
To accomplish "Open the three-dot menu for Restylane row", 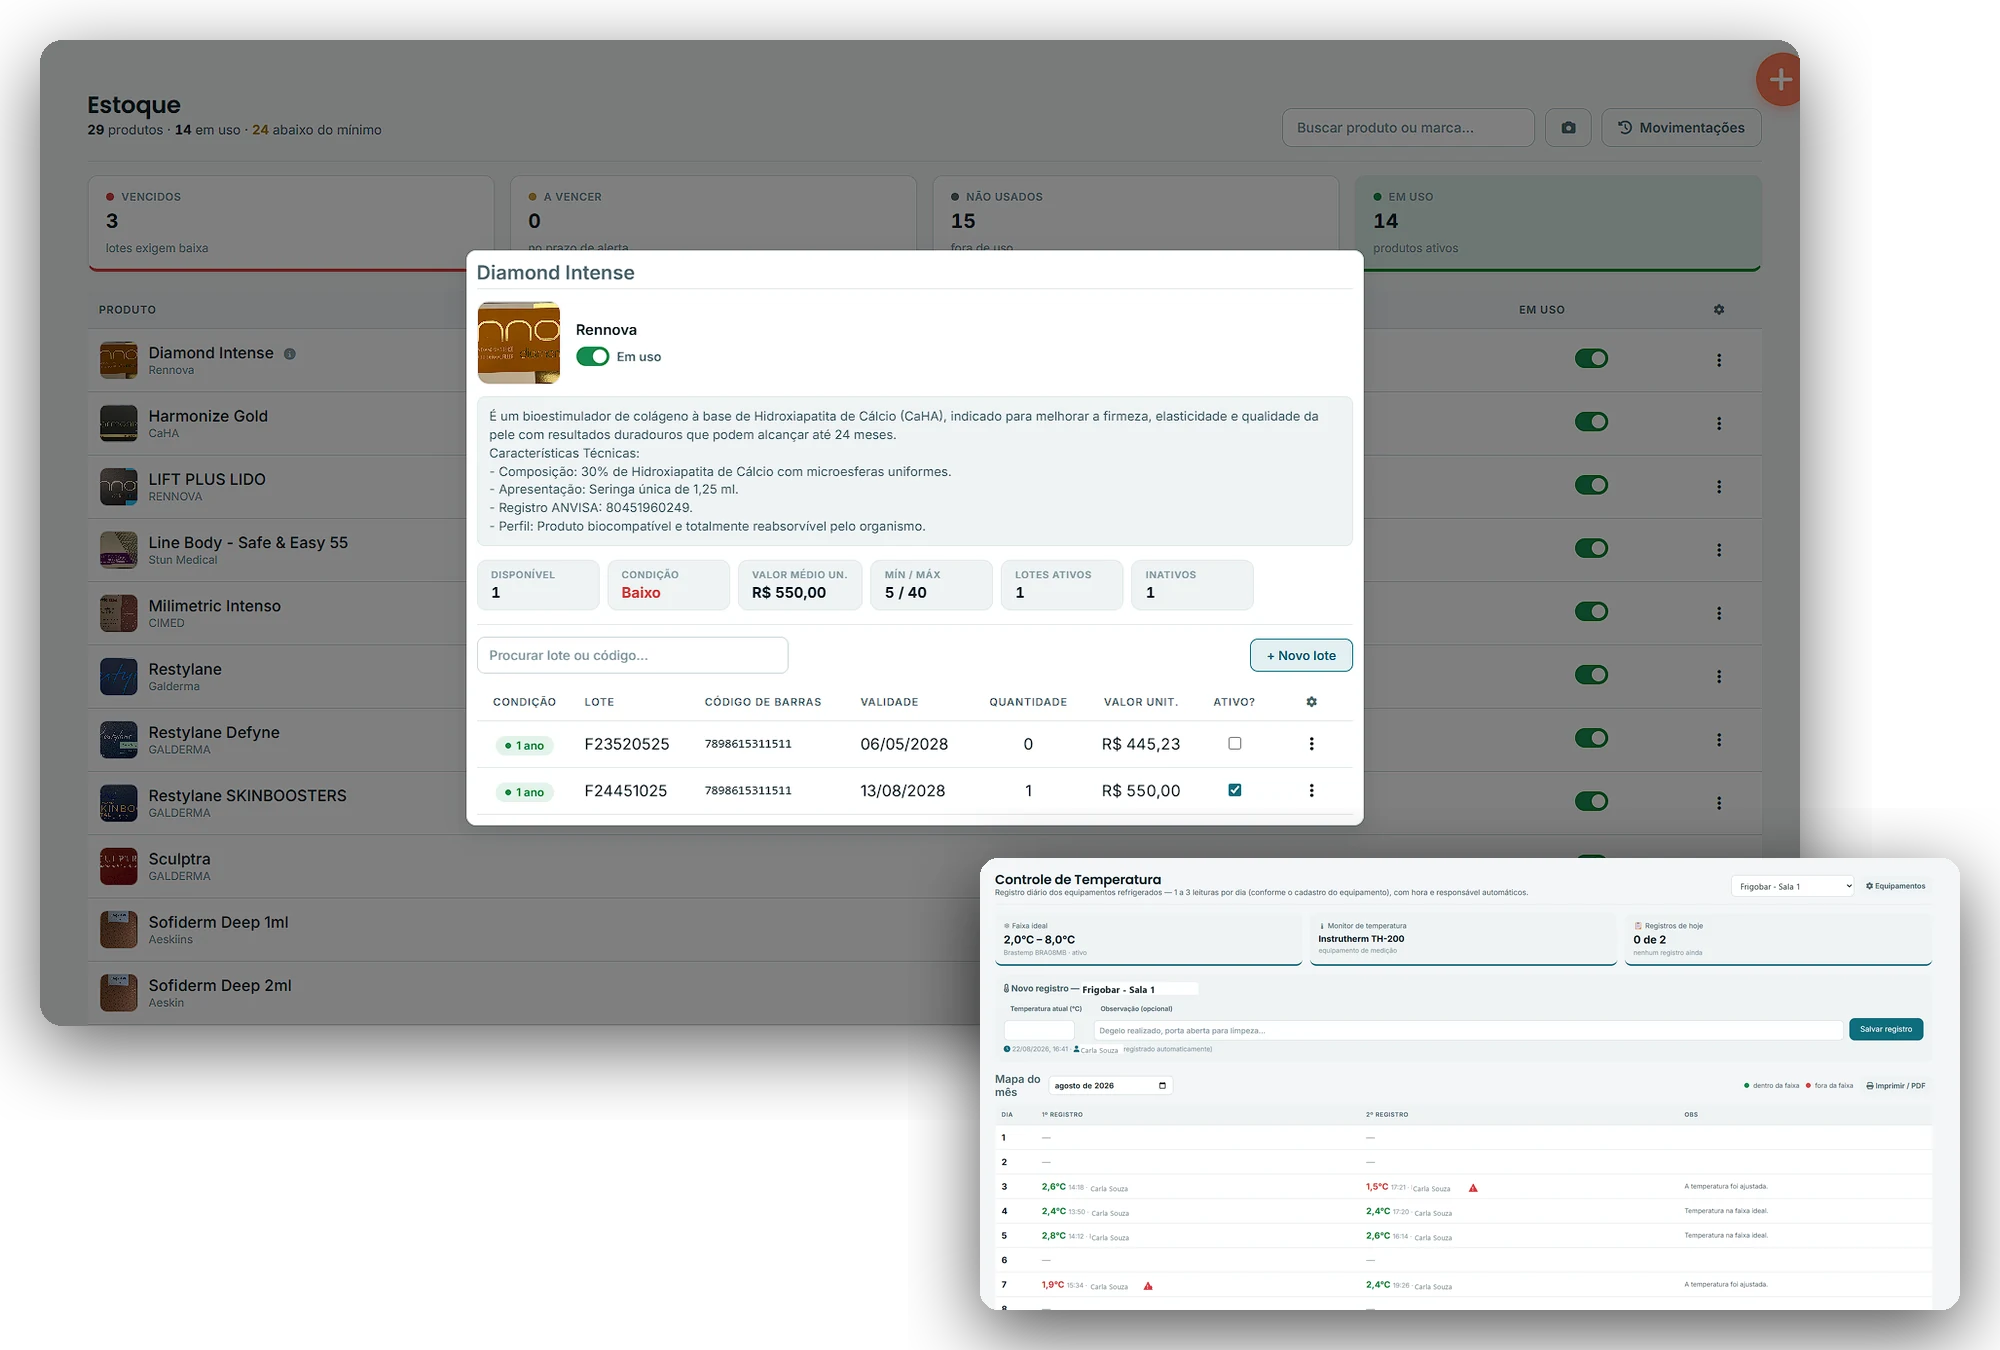I will [1719, 677].
